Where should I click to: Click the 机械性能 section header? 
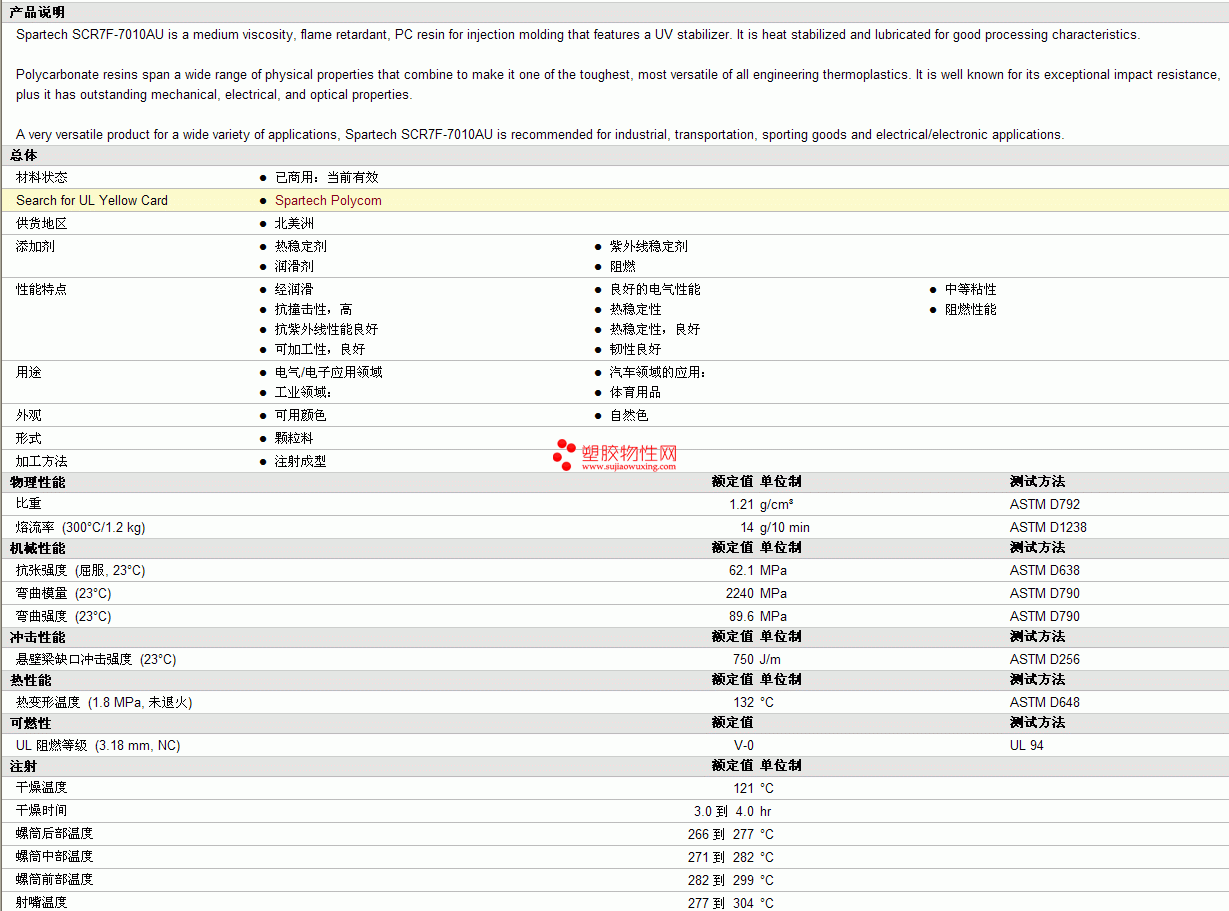pos(37,548)
